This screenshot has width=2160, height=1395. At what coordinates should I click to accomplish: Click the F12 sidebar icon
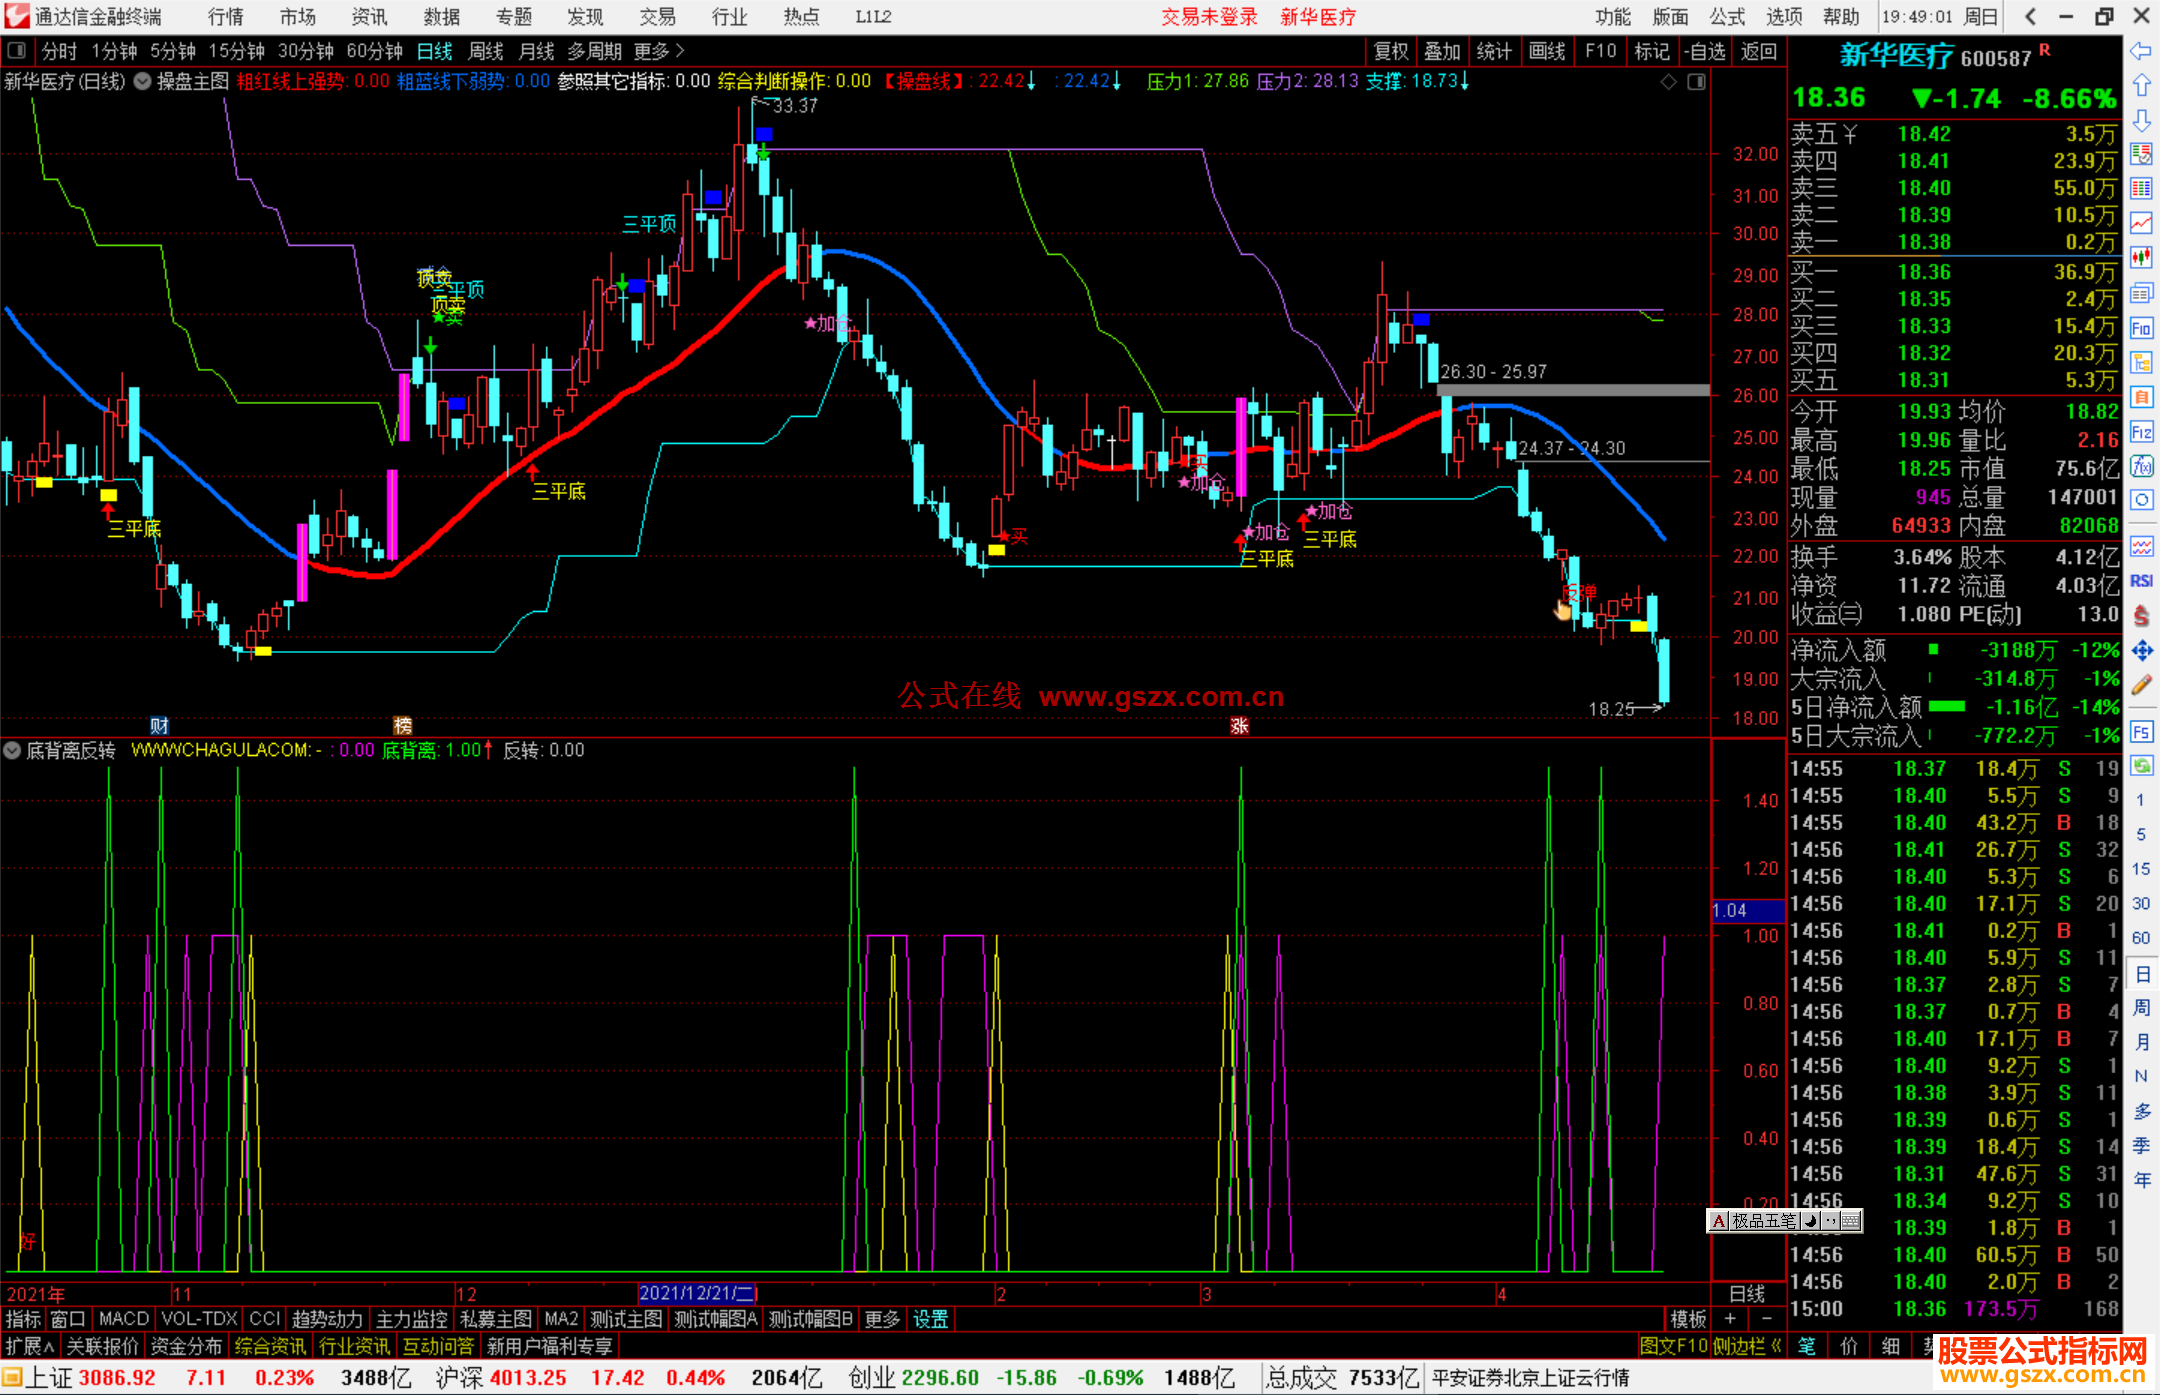[x=2141, y=432]
